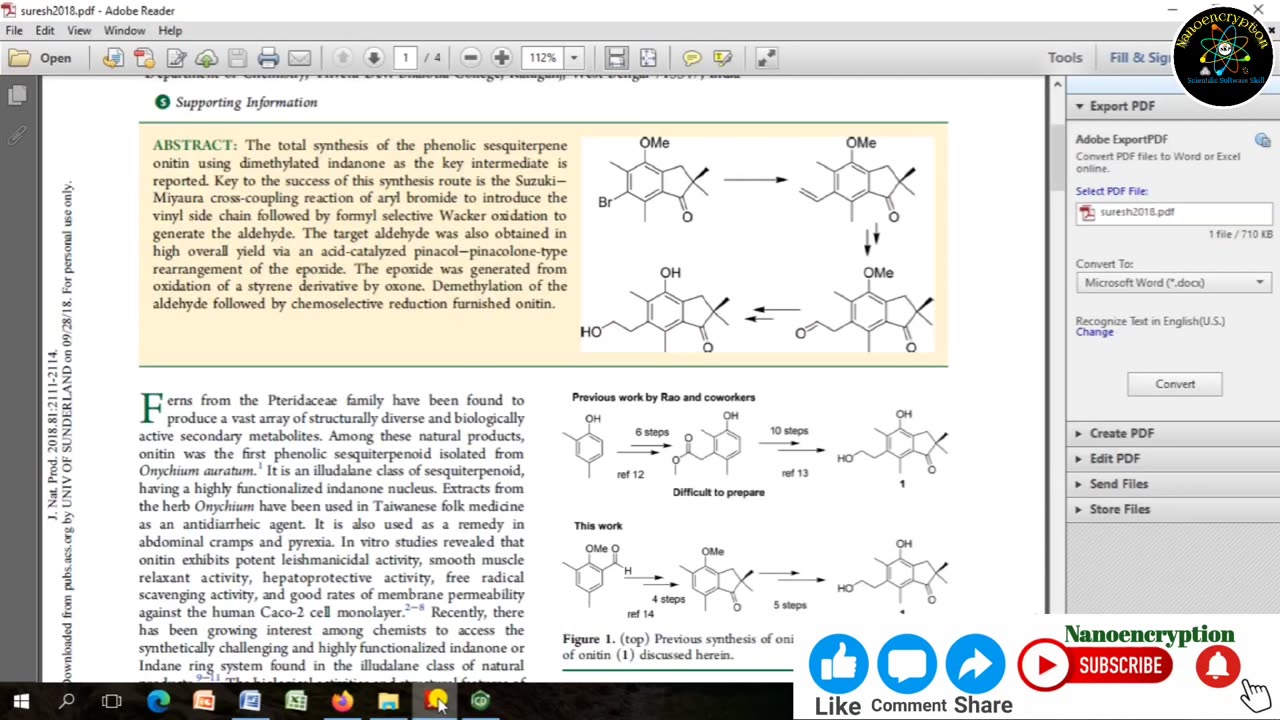The image size is (1280, 720).
Task: Click the Share arrow button
Action: click(x=976, y=665)
